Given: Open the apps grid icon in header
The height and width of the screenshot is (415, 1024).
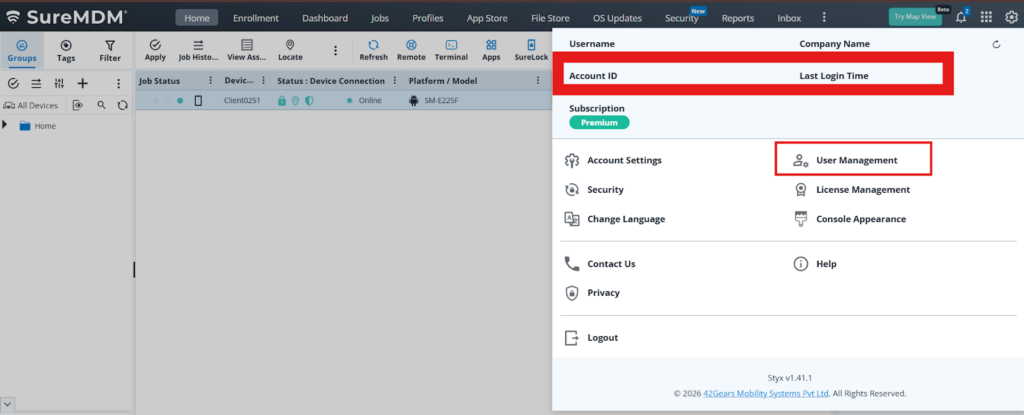Looking at the screenshot, I should [x=986, y=17].
